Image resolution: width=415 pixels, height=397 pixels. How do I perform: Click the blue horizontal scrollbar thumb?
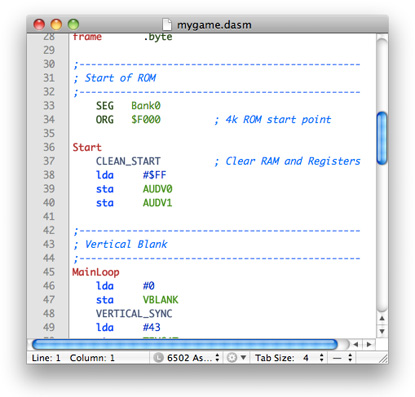(185, 344)
